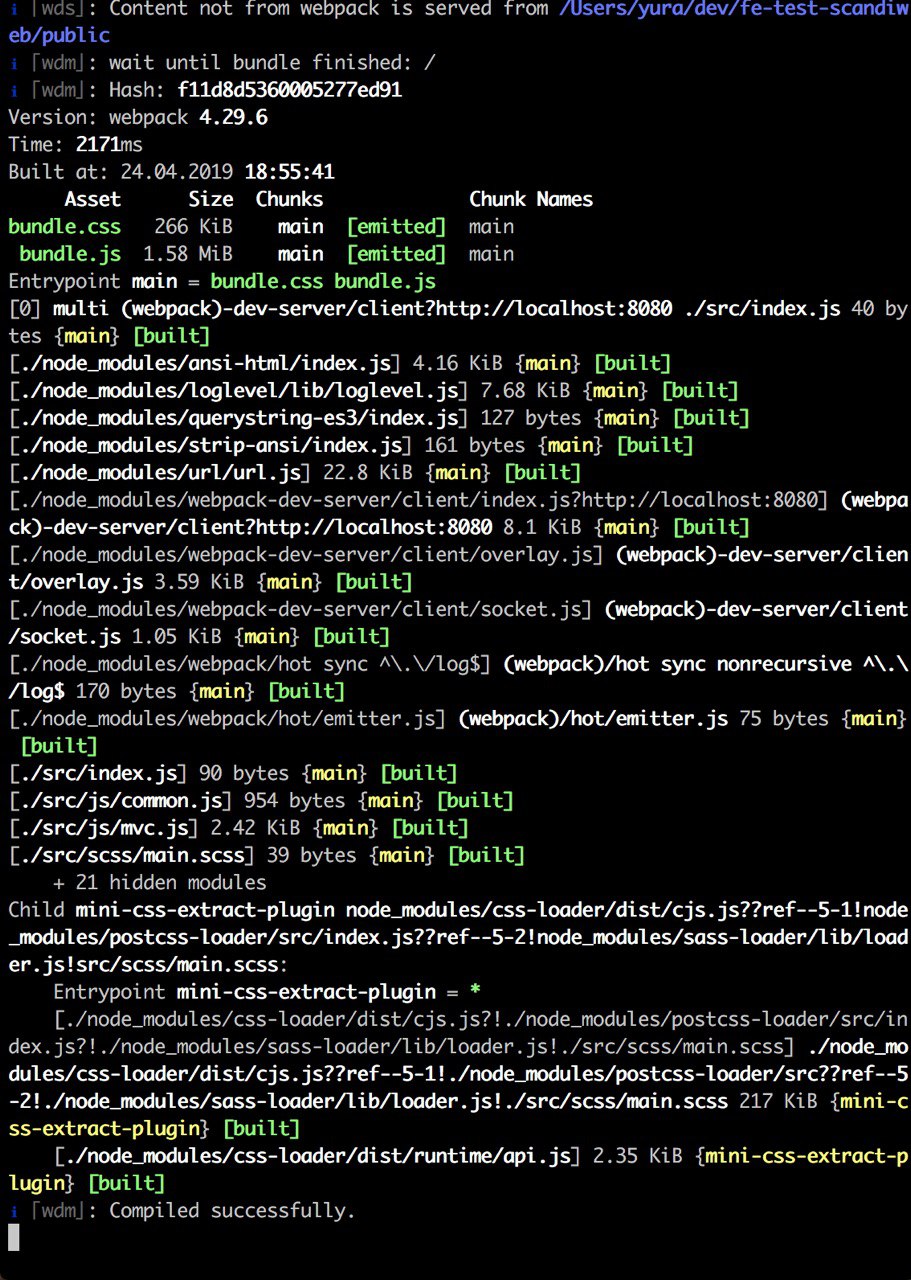This screenshot has width=911, height=1280.
Task: Click the [./src/index.js] module line
Action: coord(233,773)
